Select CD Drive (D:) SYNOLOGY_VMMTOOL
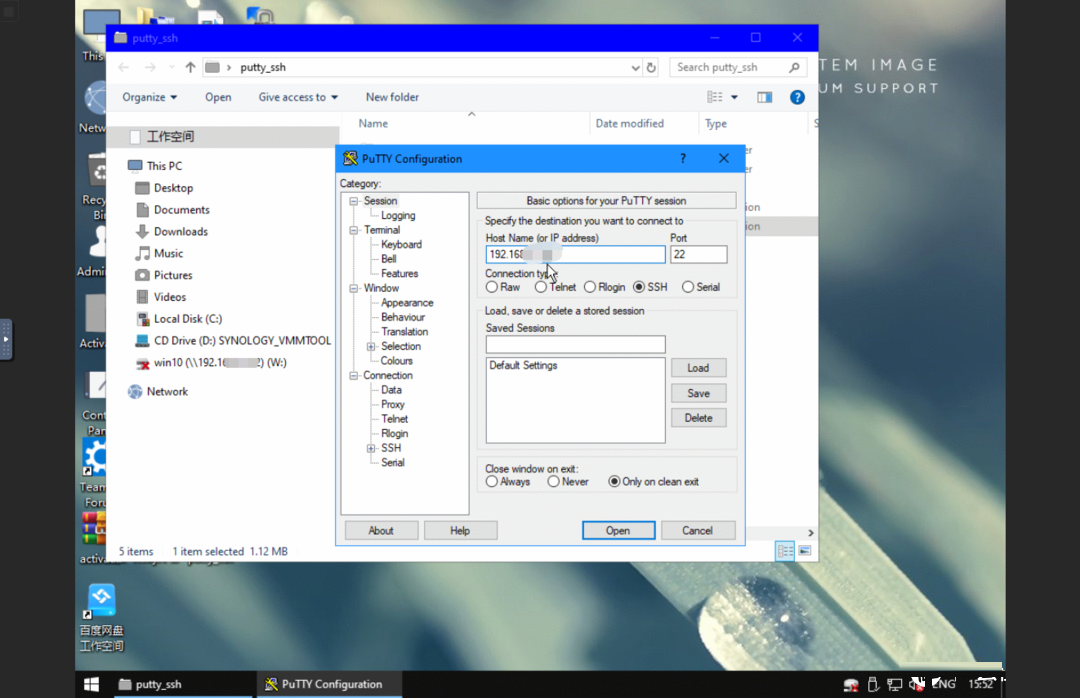Viewport: 1080px width, 698px height. (x=242, y=341)
